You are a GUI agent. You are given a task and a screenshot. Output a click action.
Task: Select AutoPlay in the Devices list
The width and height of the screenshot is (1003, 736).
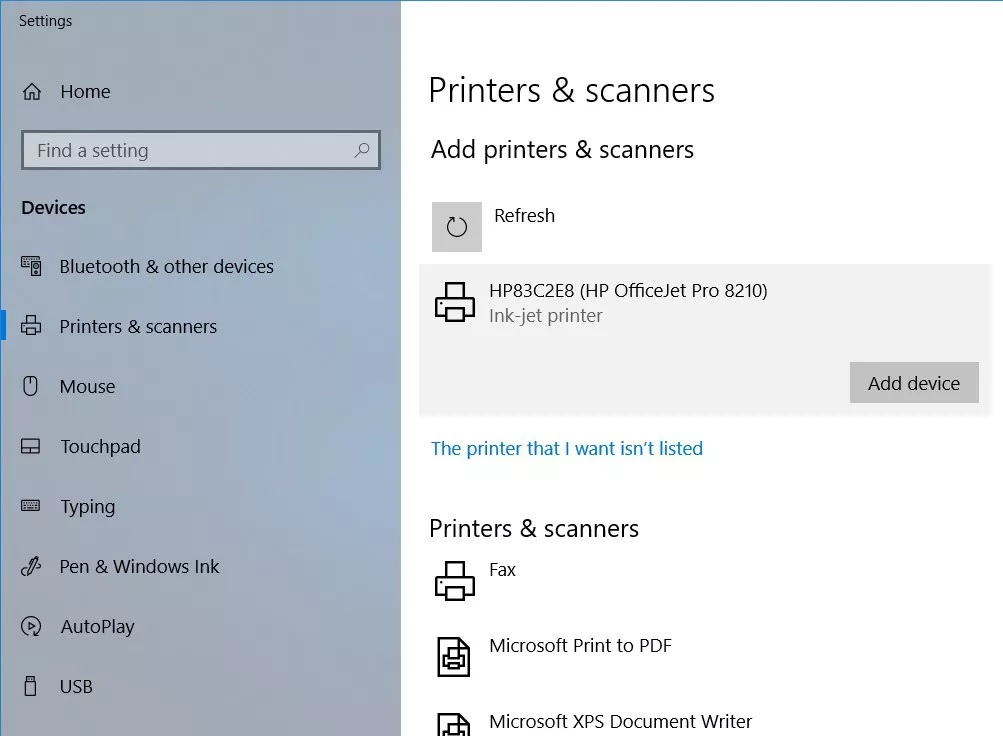97,627
